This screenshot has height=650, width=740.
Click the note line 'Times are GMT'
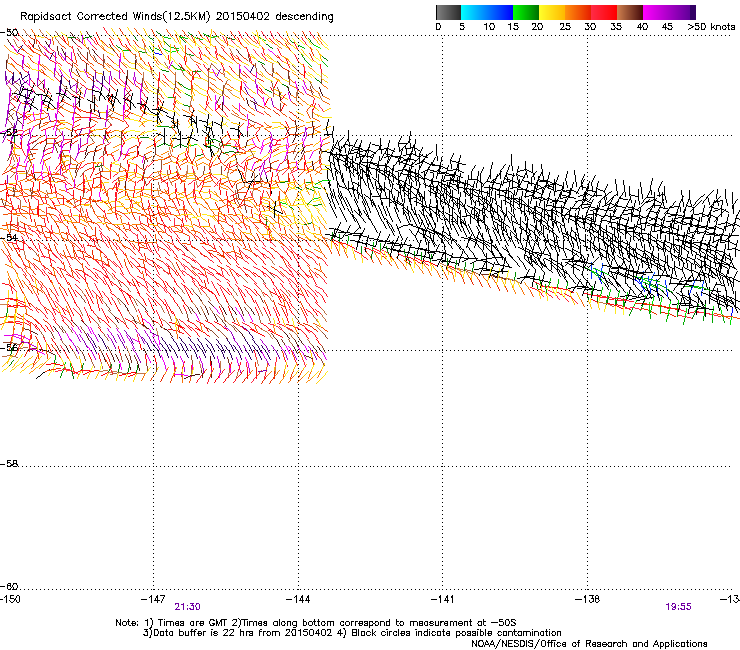(193, 623)
